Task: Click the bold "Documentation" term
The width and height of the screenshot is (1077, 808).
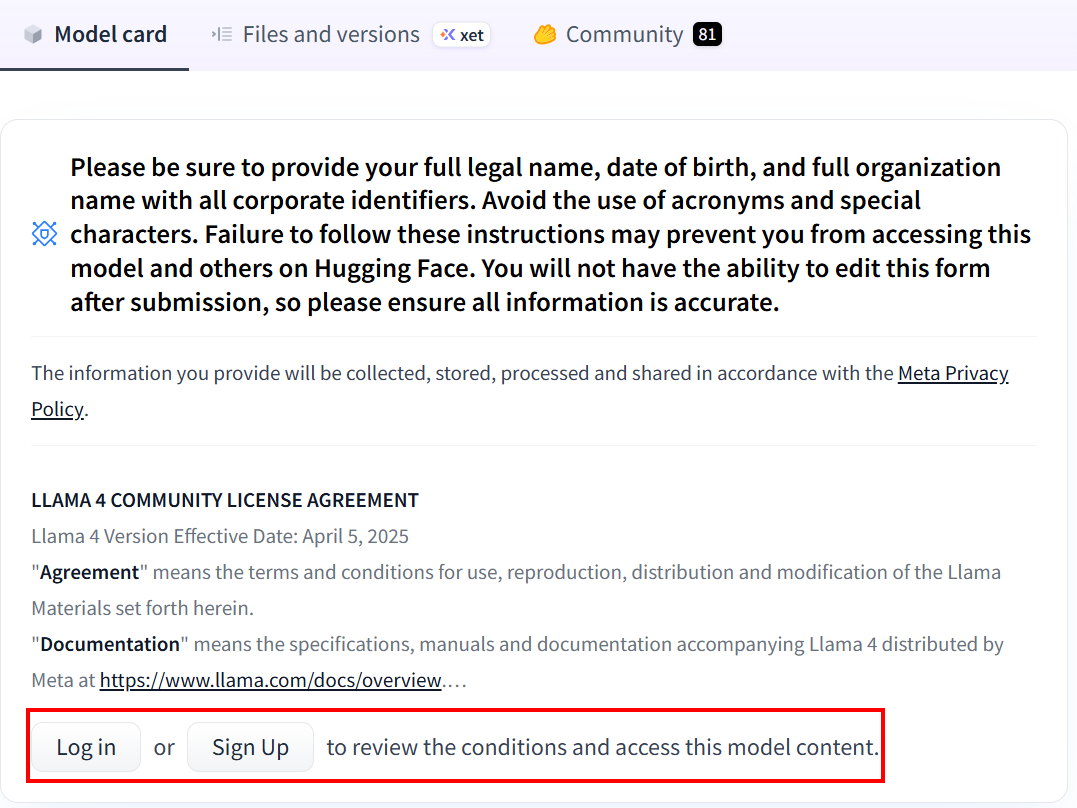Action: click(x=110, y=645)
